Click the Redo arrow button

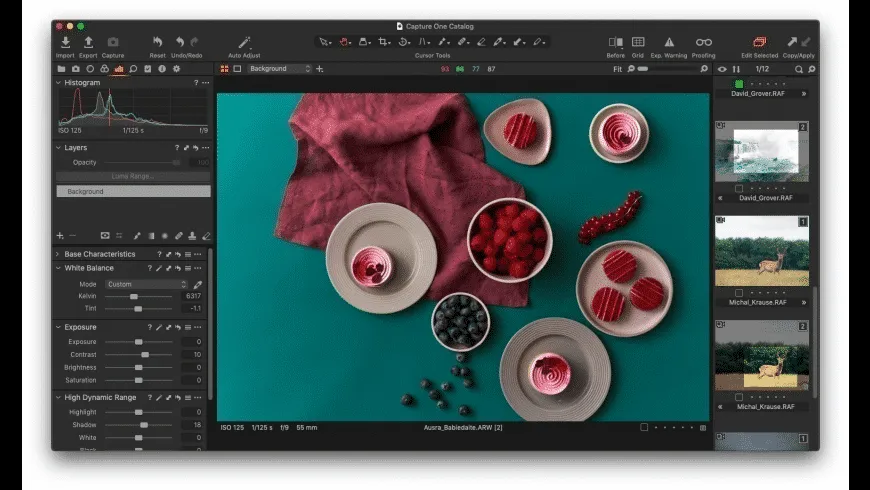click(194, 42)
